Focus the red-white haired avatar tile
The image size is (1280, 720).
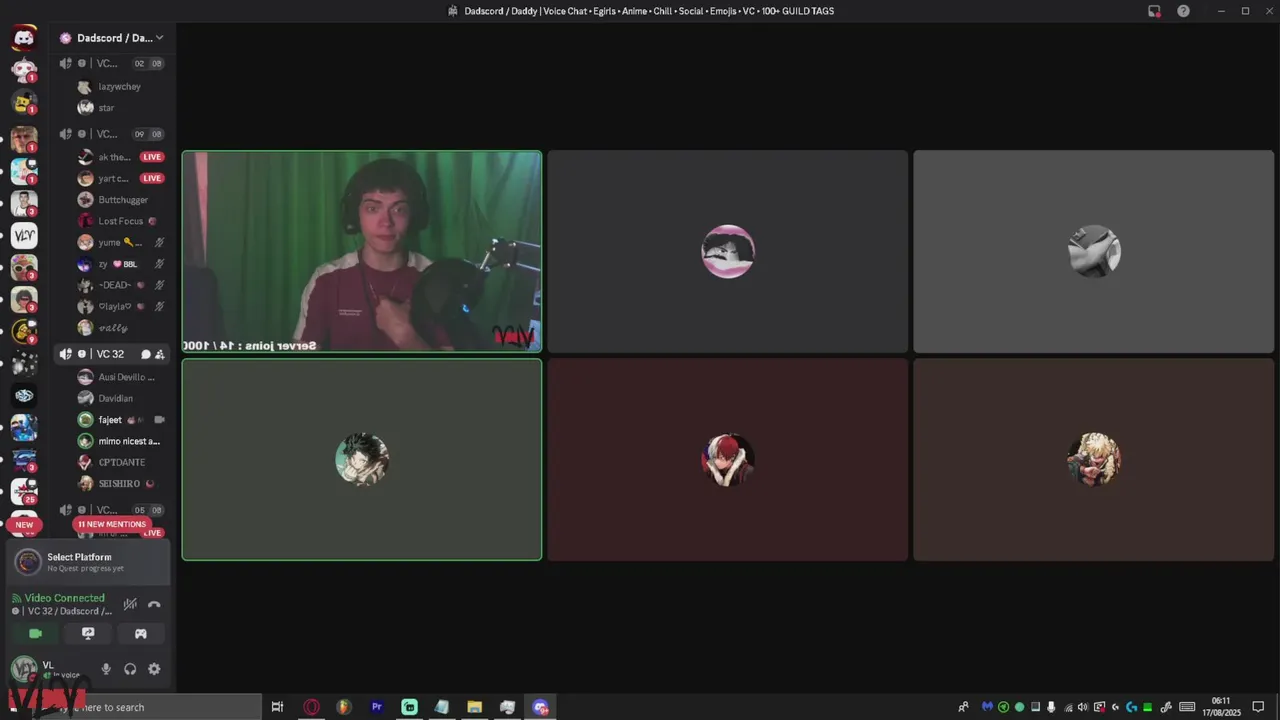coord(728,460)
